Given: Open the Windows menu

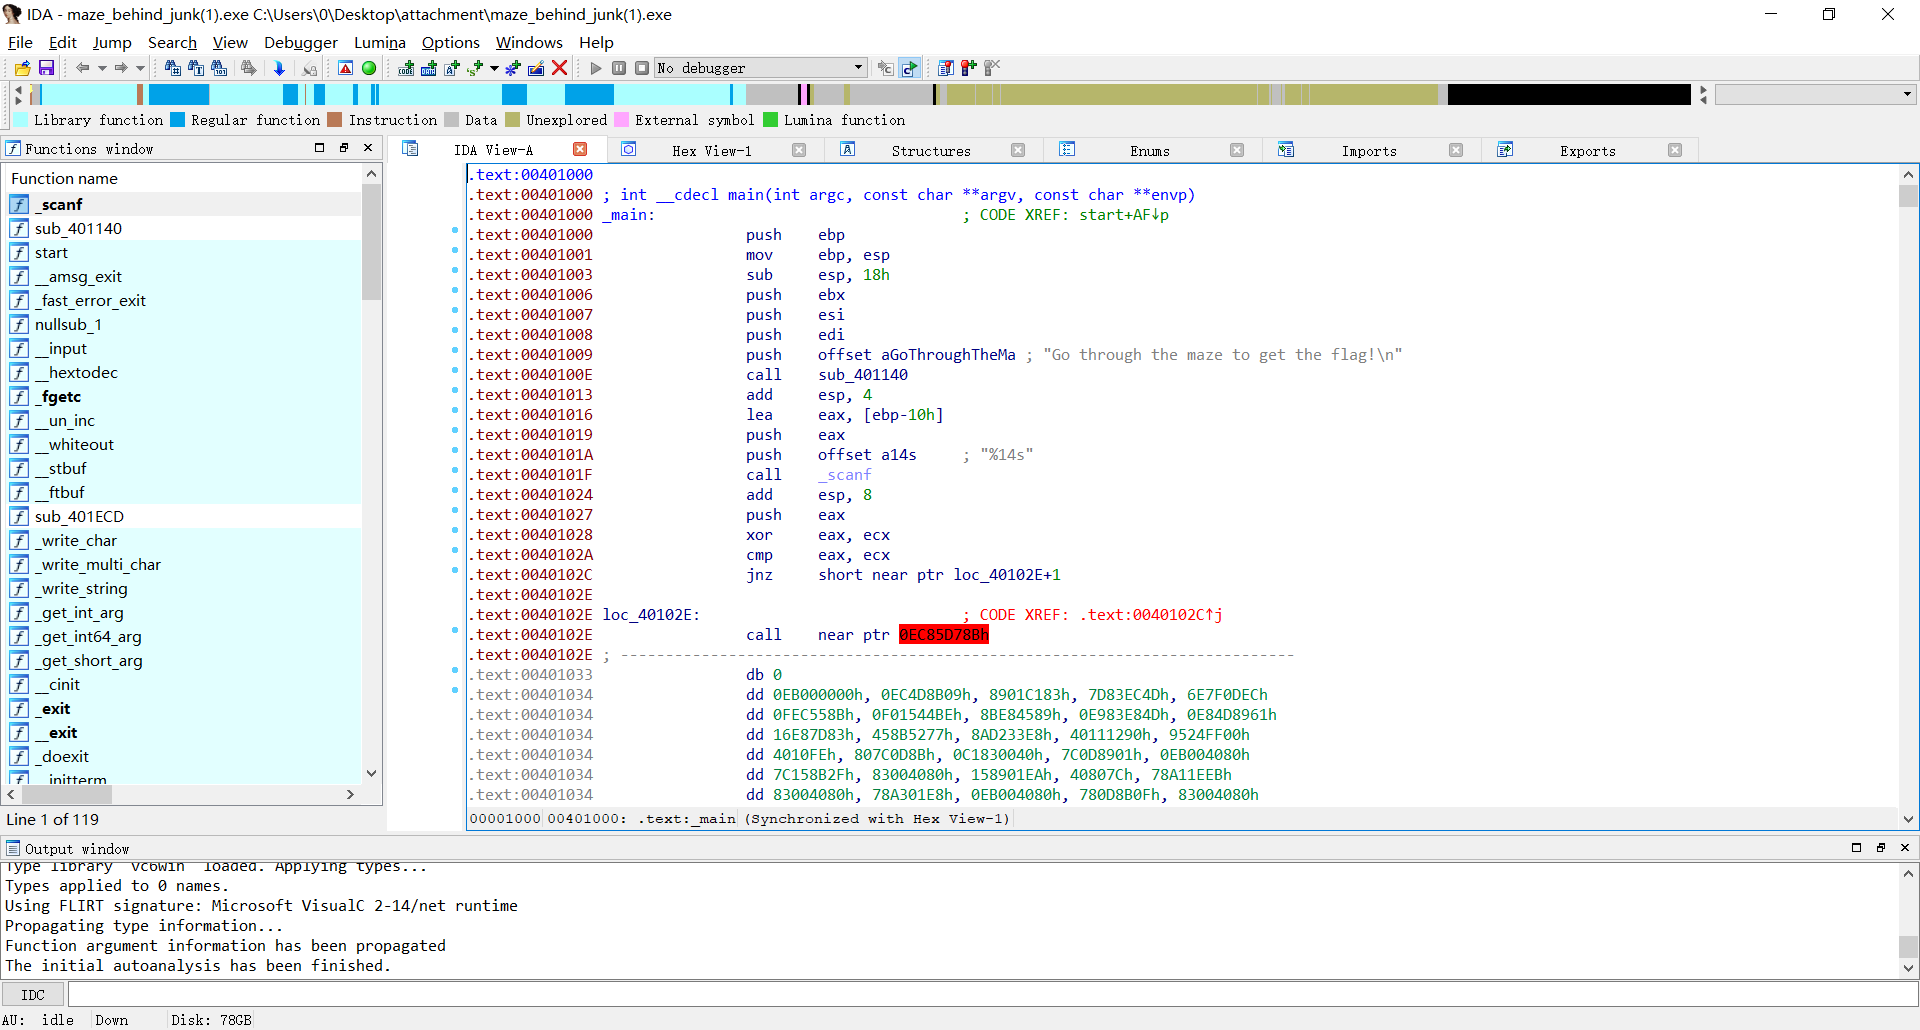Looking at the screenshot, I should 529,42.
